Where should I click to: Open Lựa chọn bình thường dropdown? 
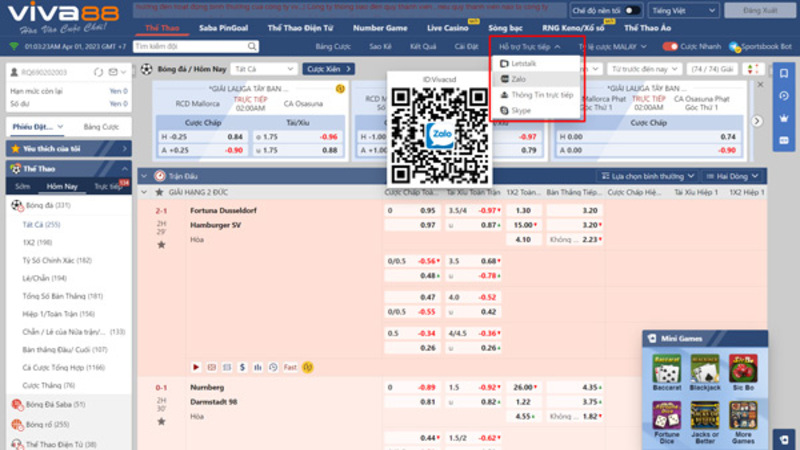pos(647,176)
